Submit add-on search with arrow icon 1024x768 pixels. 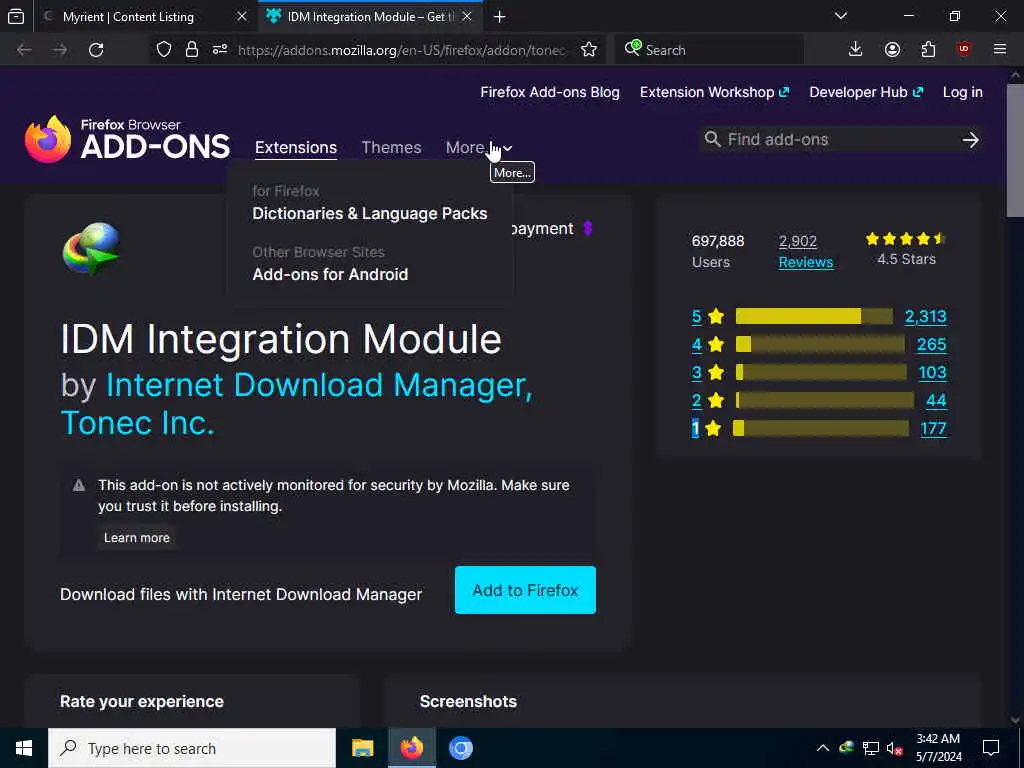[970, 140]
